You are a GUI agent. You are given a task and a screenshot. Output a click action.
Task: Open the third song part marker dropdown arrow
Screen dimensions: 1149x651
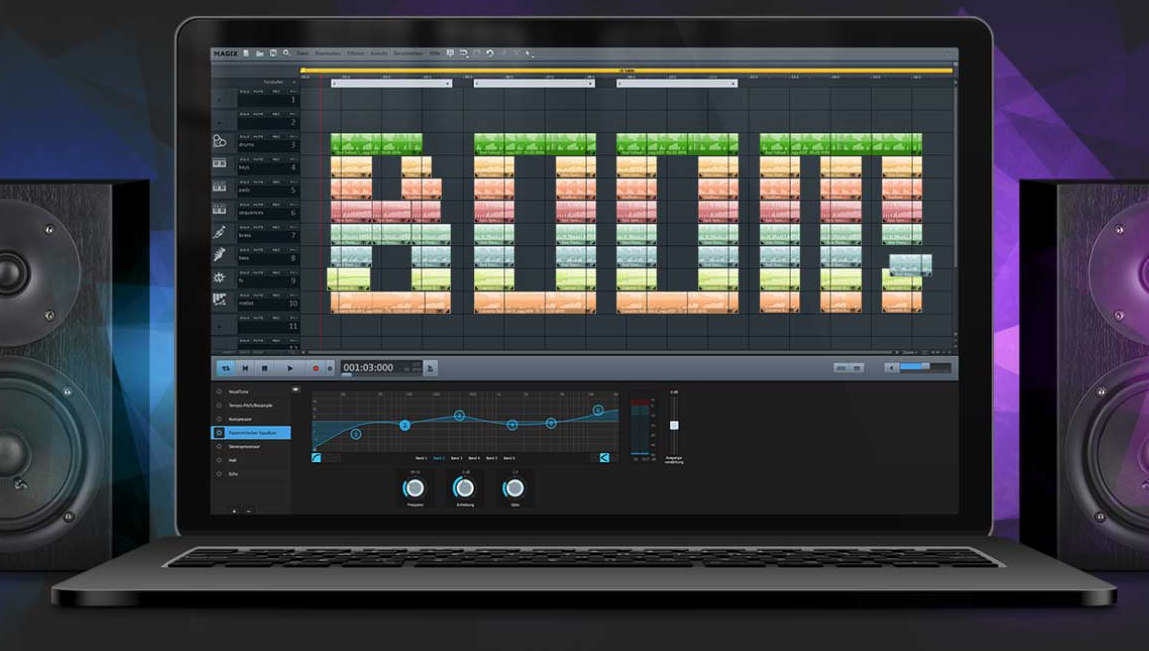coord(733,84)
